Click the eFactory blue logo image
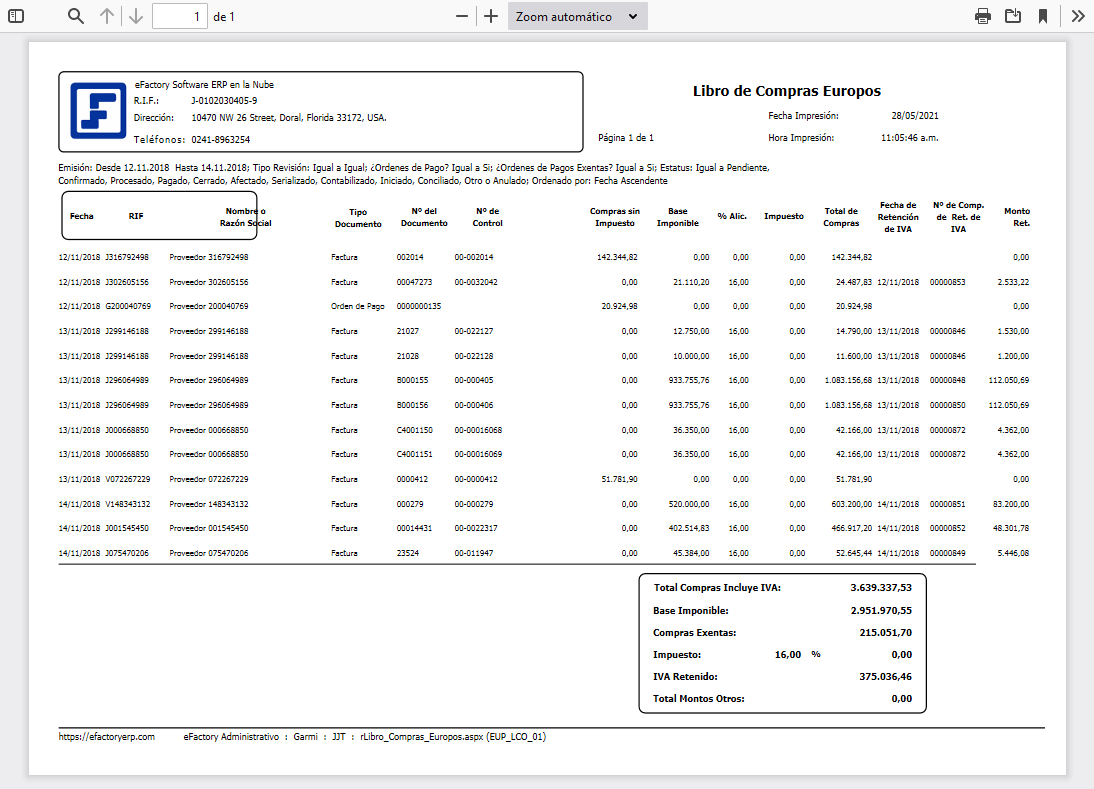This screenshot has height=789, width=1094. coord(97,111)
